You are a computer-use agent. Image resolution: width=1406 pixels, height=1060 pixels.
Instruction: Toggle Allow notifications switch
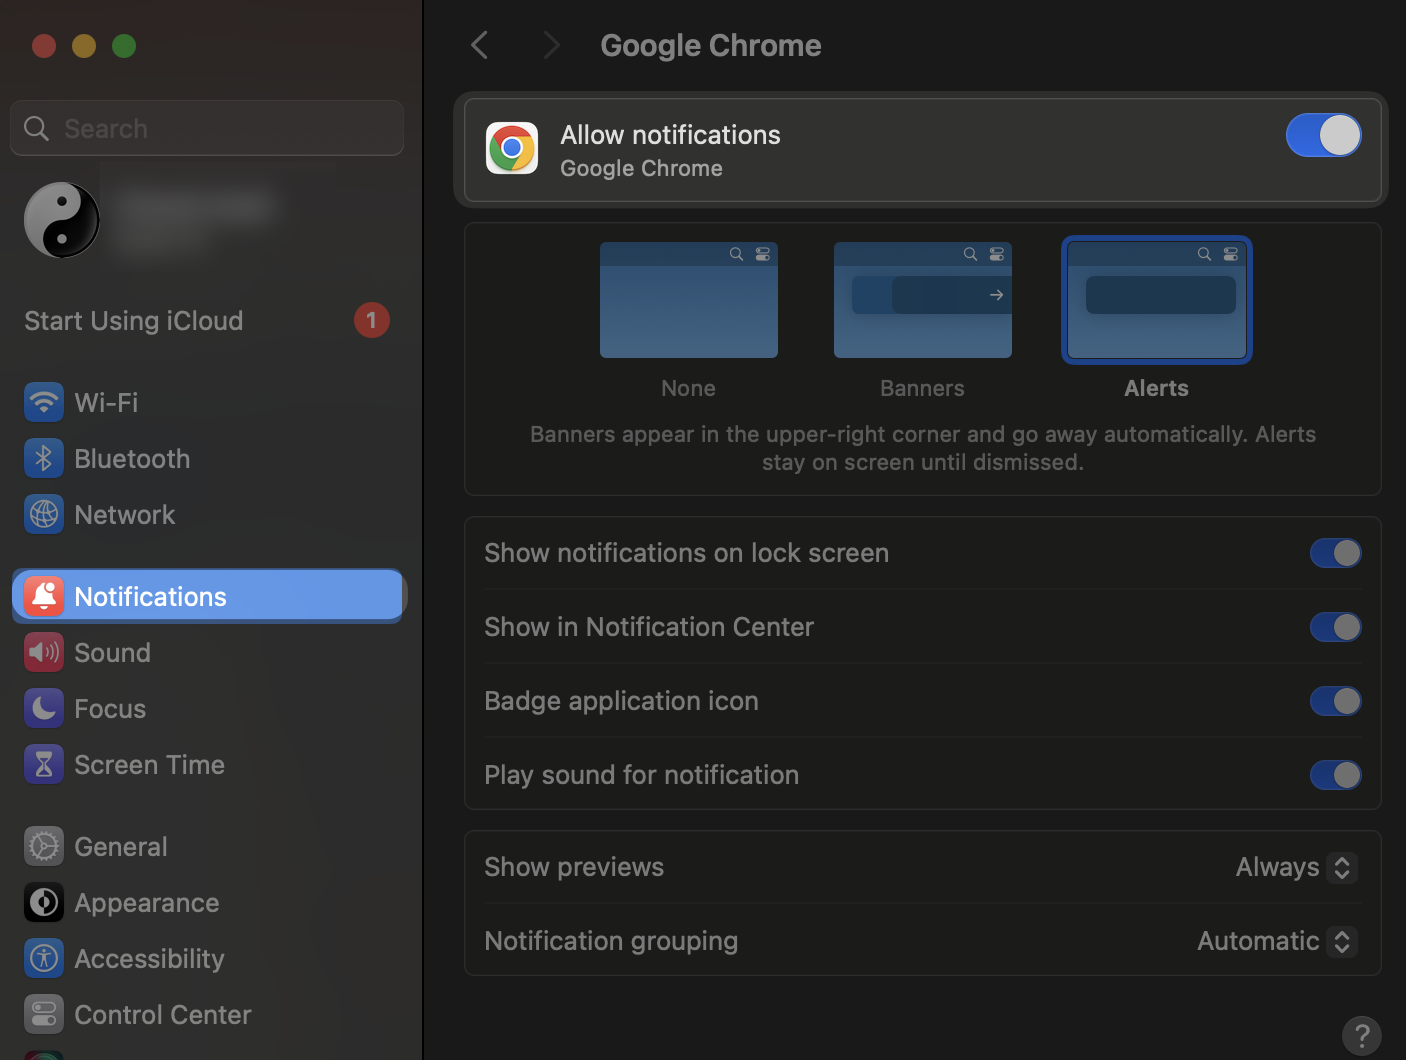[x=1323, y=135]
